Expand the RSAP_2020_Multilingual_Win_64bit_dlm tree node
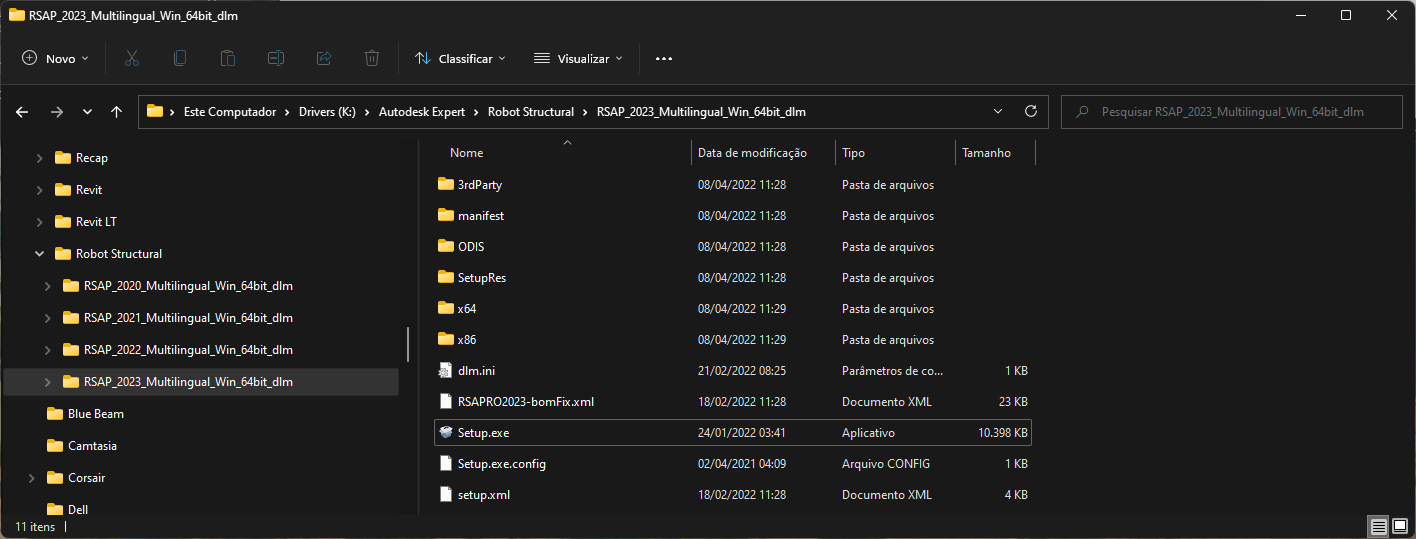This screenshot has height=539, width=1416. pos(48,286)
